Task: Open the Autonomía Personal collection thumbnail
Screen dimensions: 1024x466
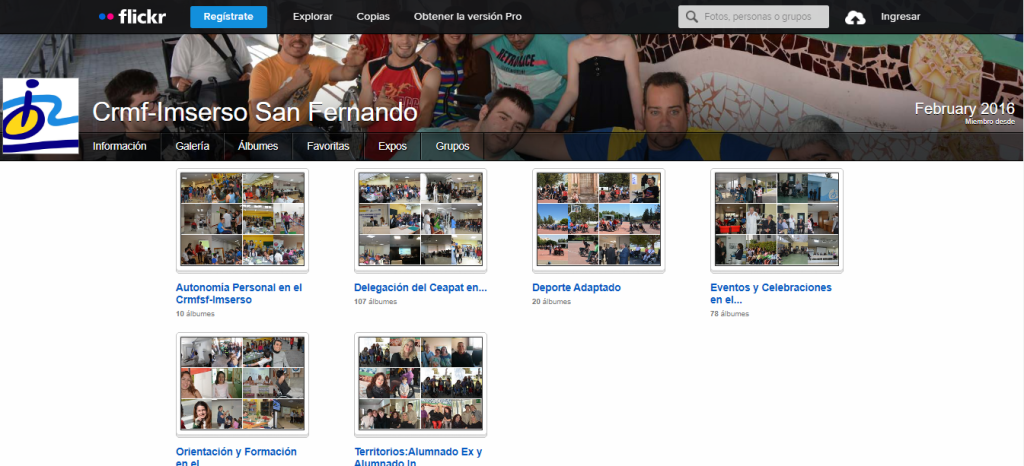Action: click(242, 219)
